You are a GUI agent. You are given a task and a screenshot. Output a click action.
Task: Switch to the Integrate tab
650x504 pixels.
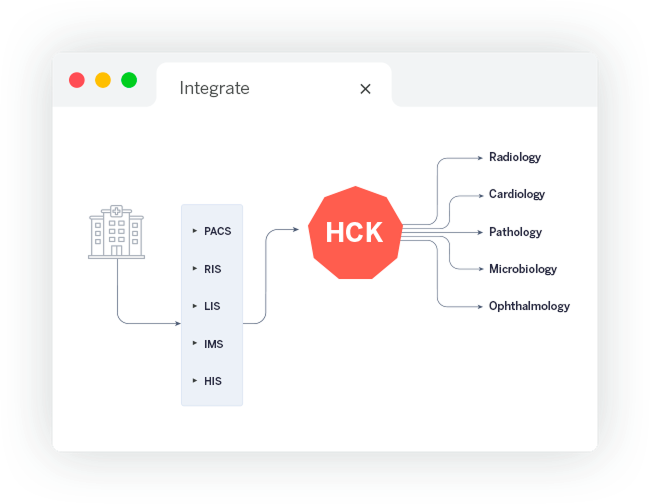point(214,88)
